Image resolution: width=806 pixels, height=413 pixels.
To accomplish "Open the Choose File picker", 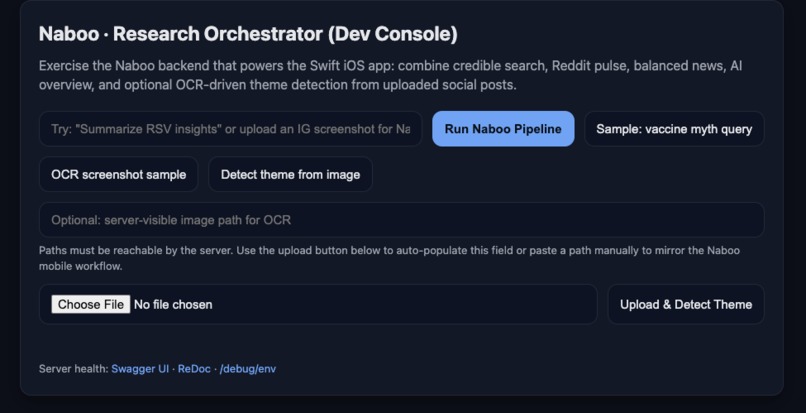I will click(x=90, y=304).
